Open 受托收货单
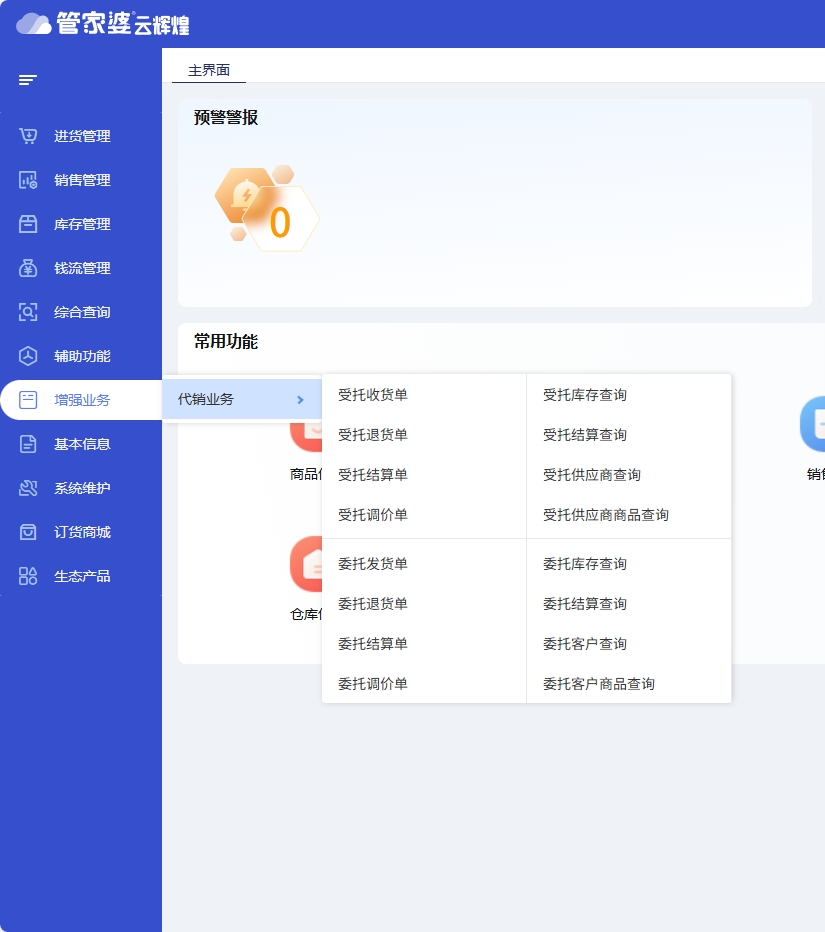825x932 pixels. pyautogui.click(x=373, y=395)
